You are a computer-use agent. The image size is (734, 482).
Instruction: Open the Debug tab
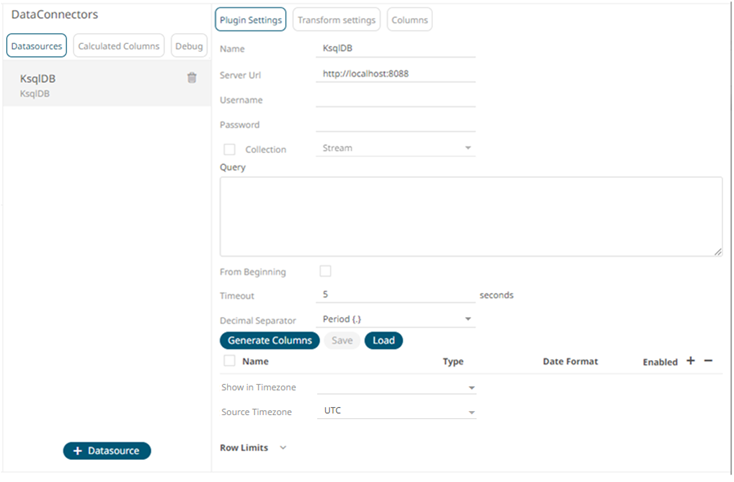(189, 46)
